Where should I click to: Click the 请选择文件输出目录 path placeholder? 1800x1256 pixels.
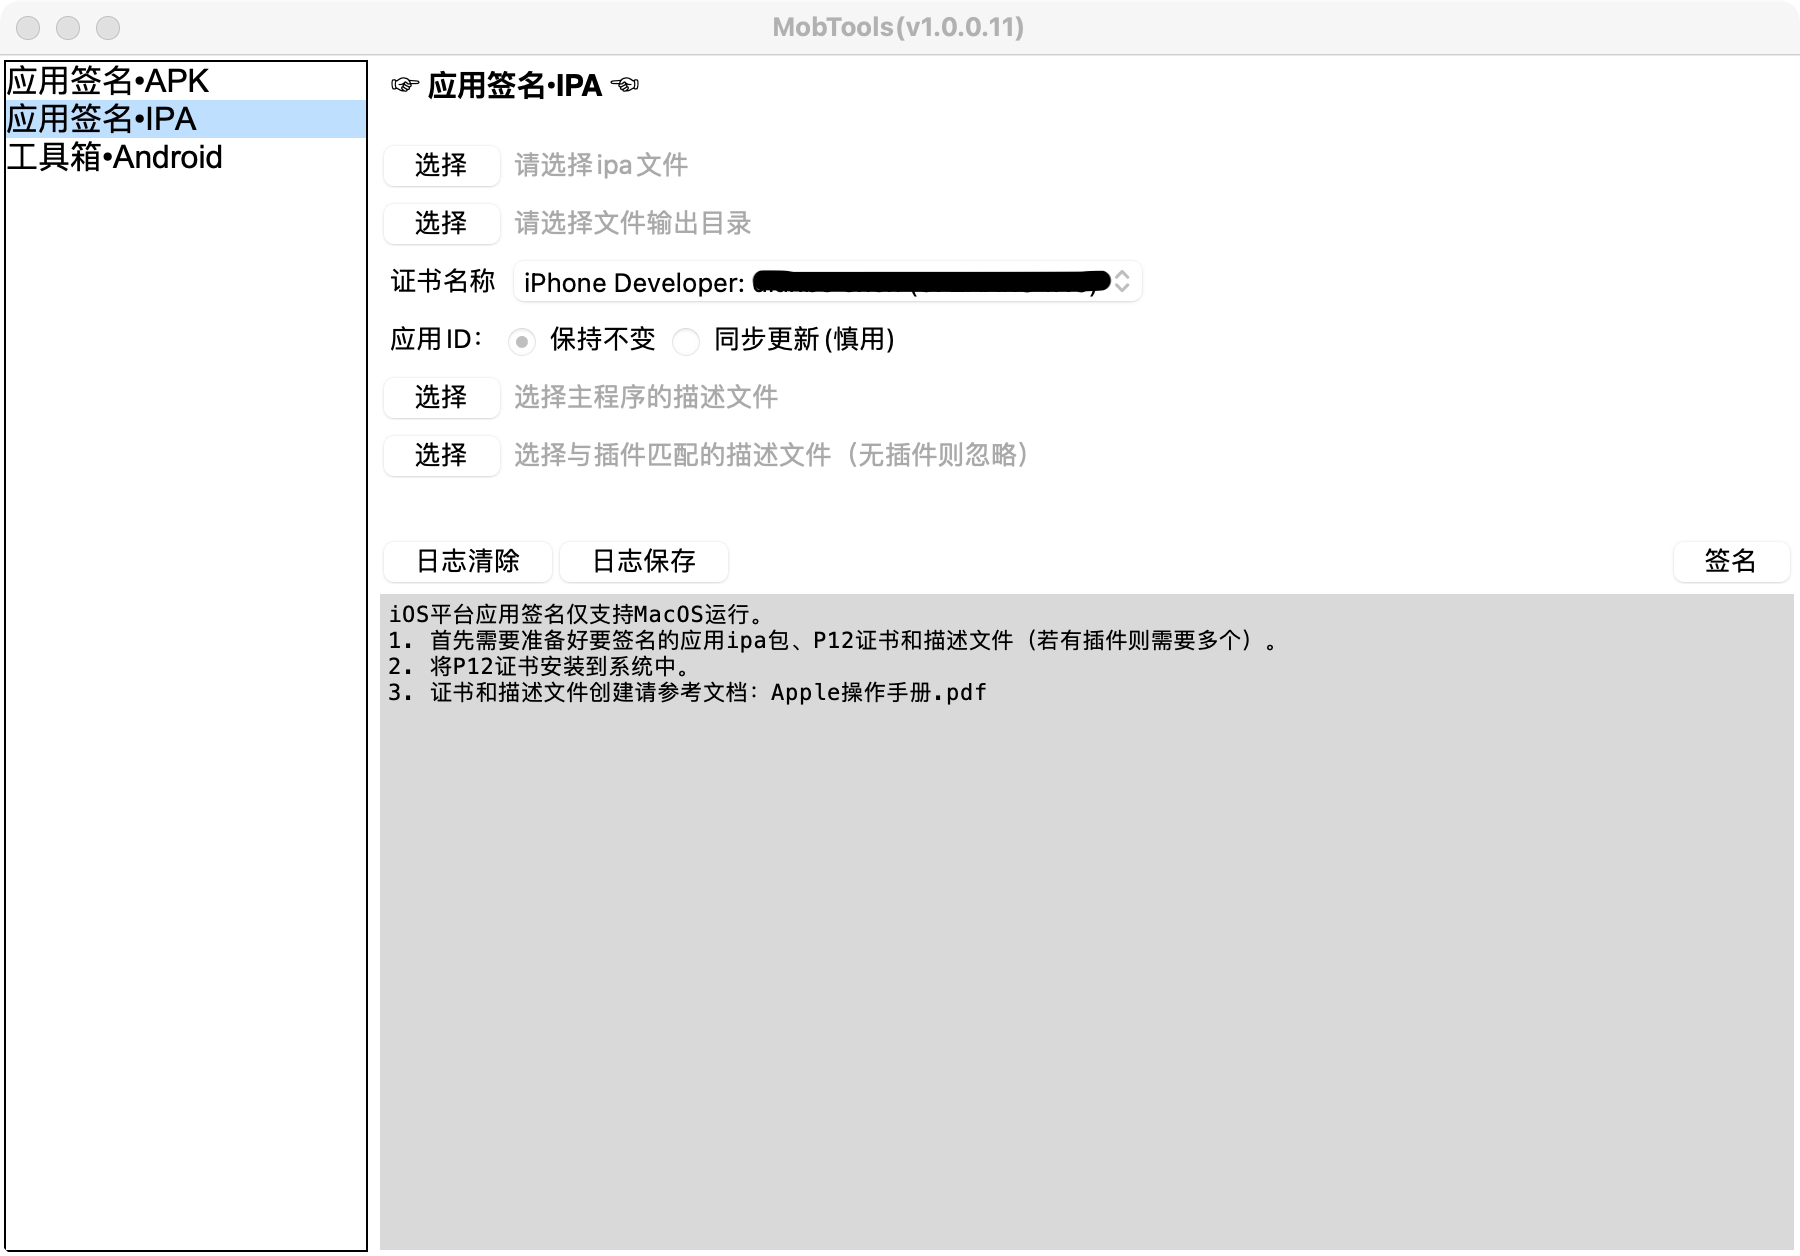coord(633,223)
